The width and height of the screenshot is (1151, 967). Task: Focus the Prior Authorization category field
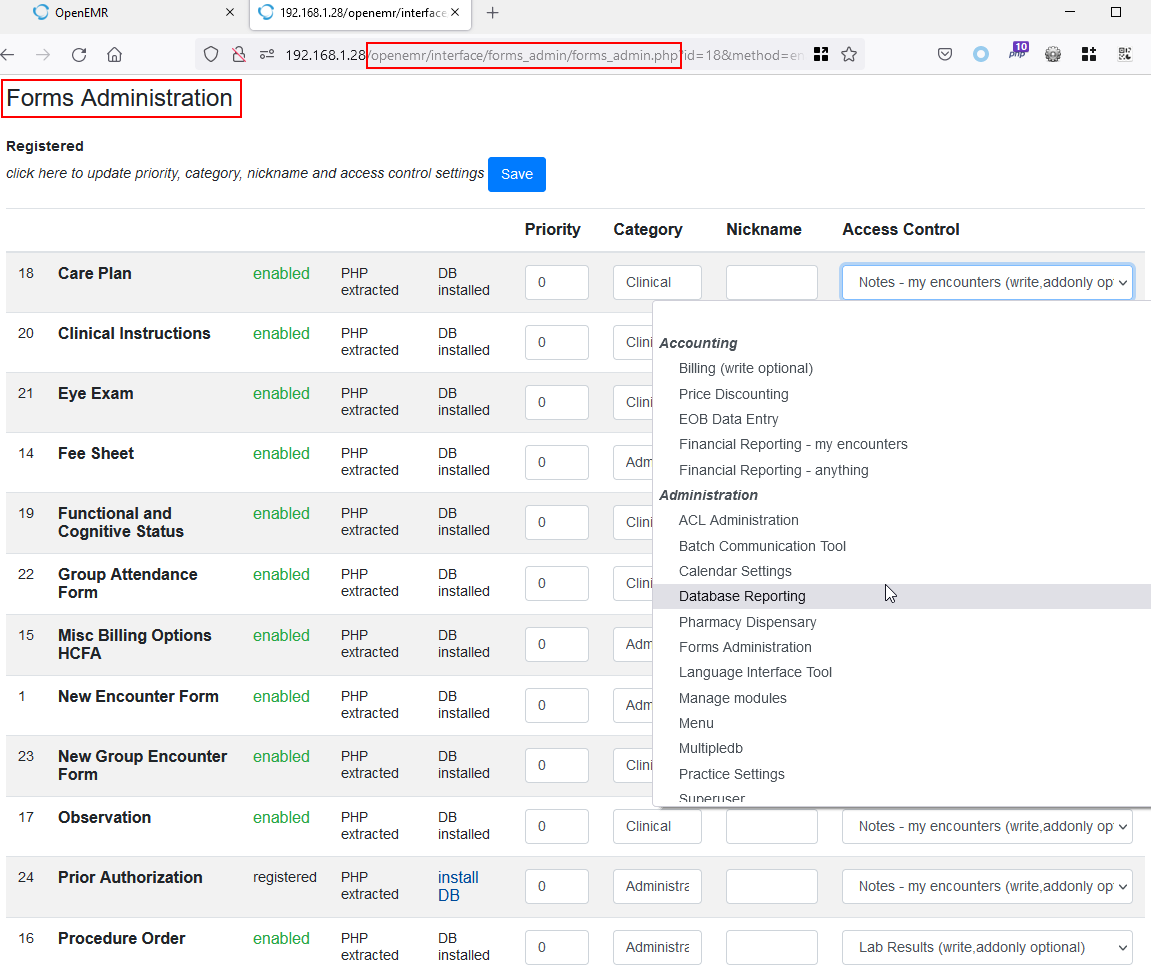pyautogui.click(x=657, y=886)
